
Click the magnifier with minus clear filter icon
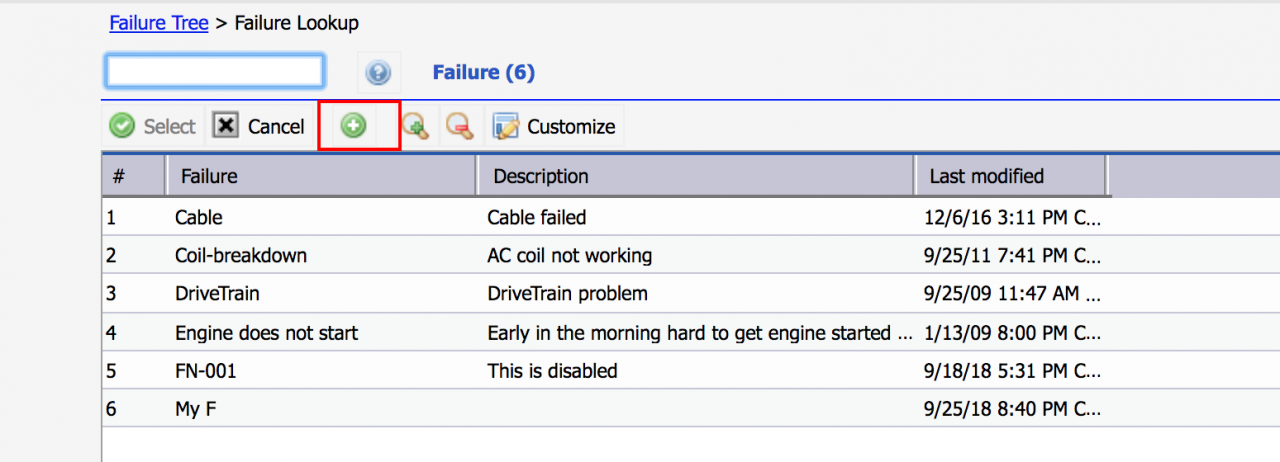459,126
